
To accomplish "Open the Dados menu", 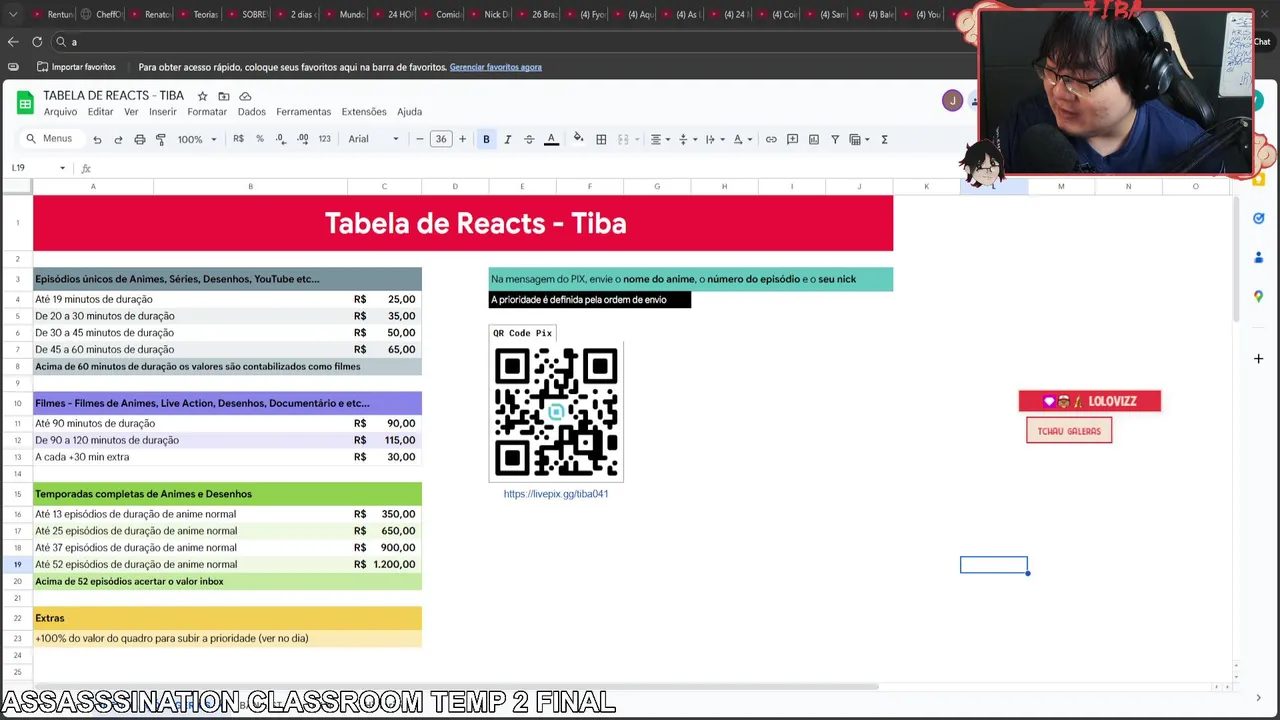I will point(251,112).
